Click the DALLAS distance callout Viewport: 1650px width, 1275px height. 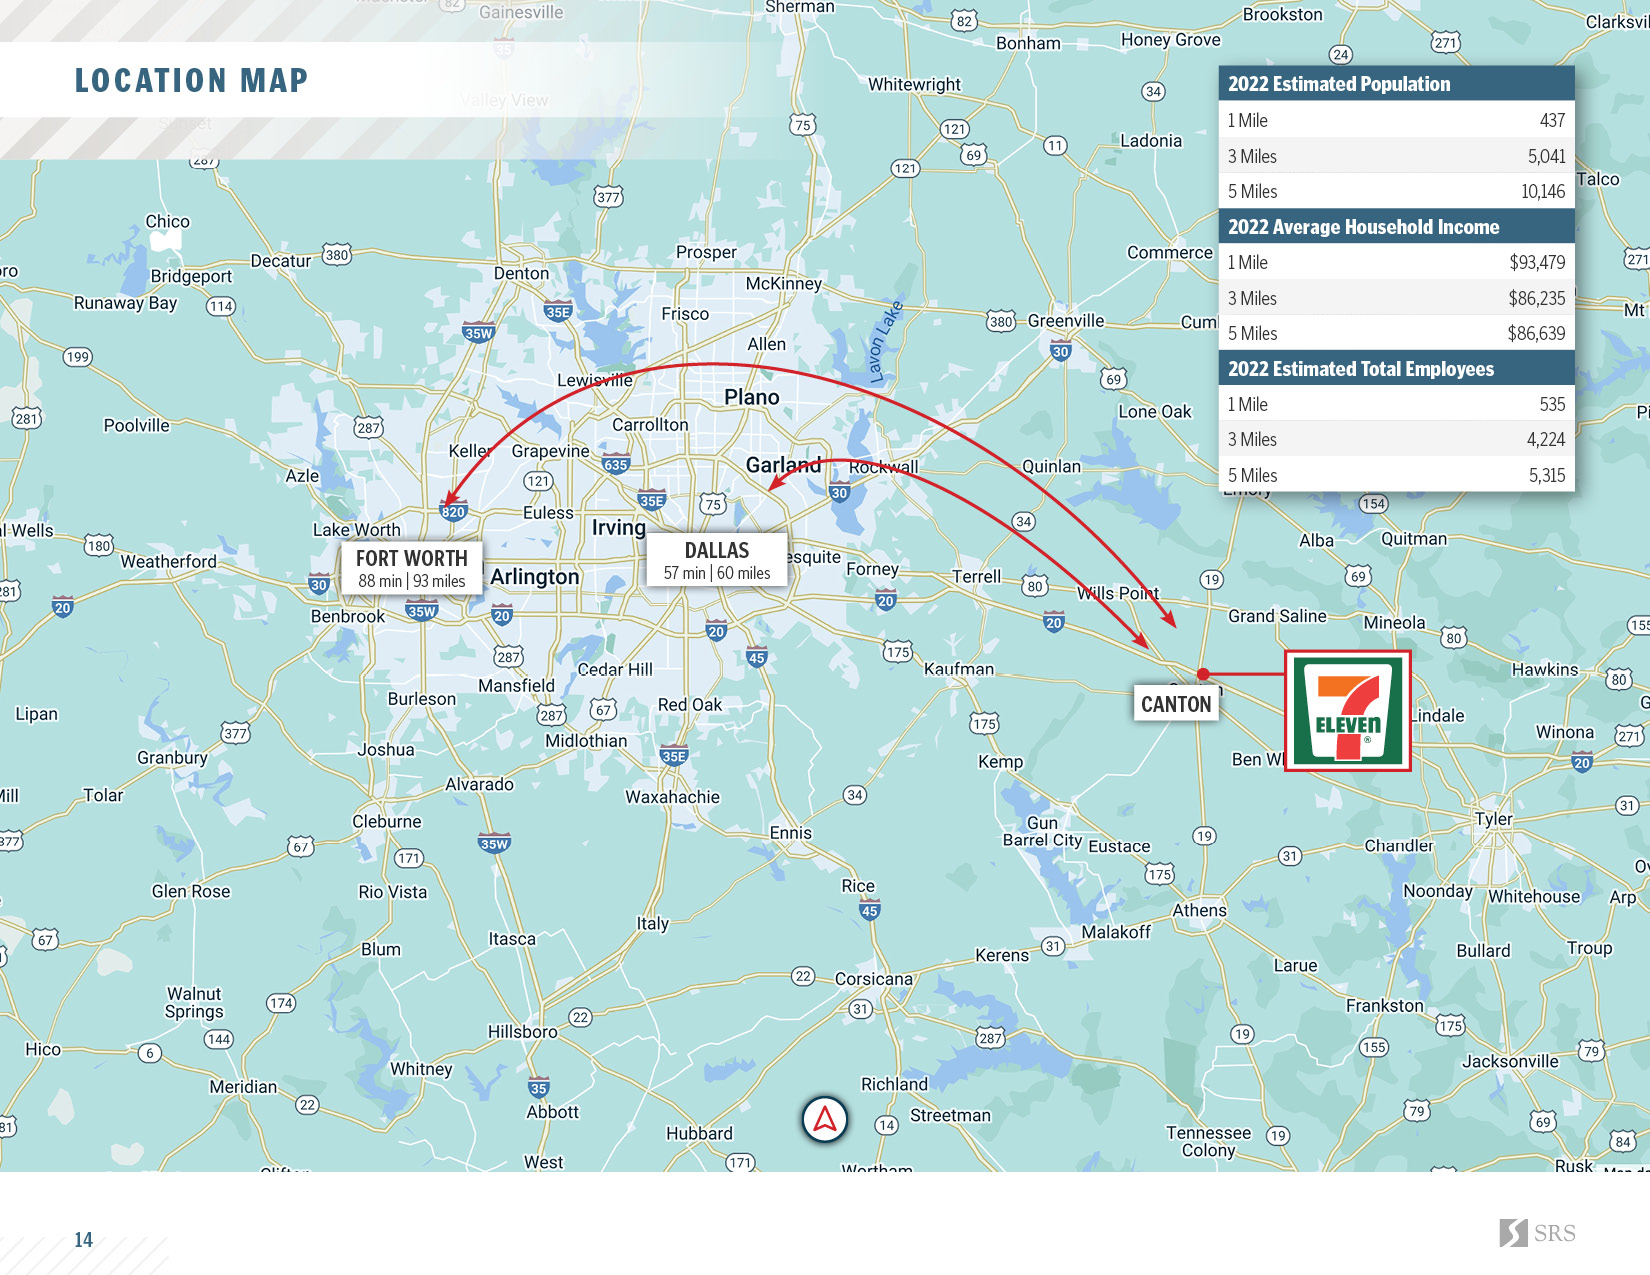tap(717, 560)
